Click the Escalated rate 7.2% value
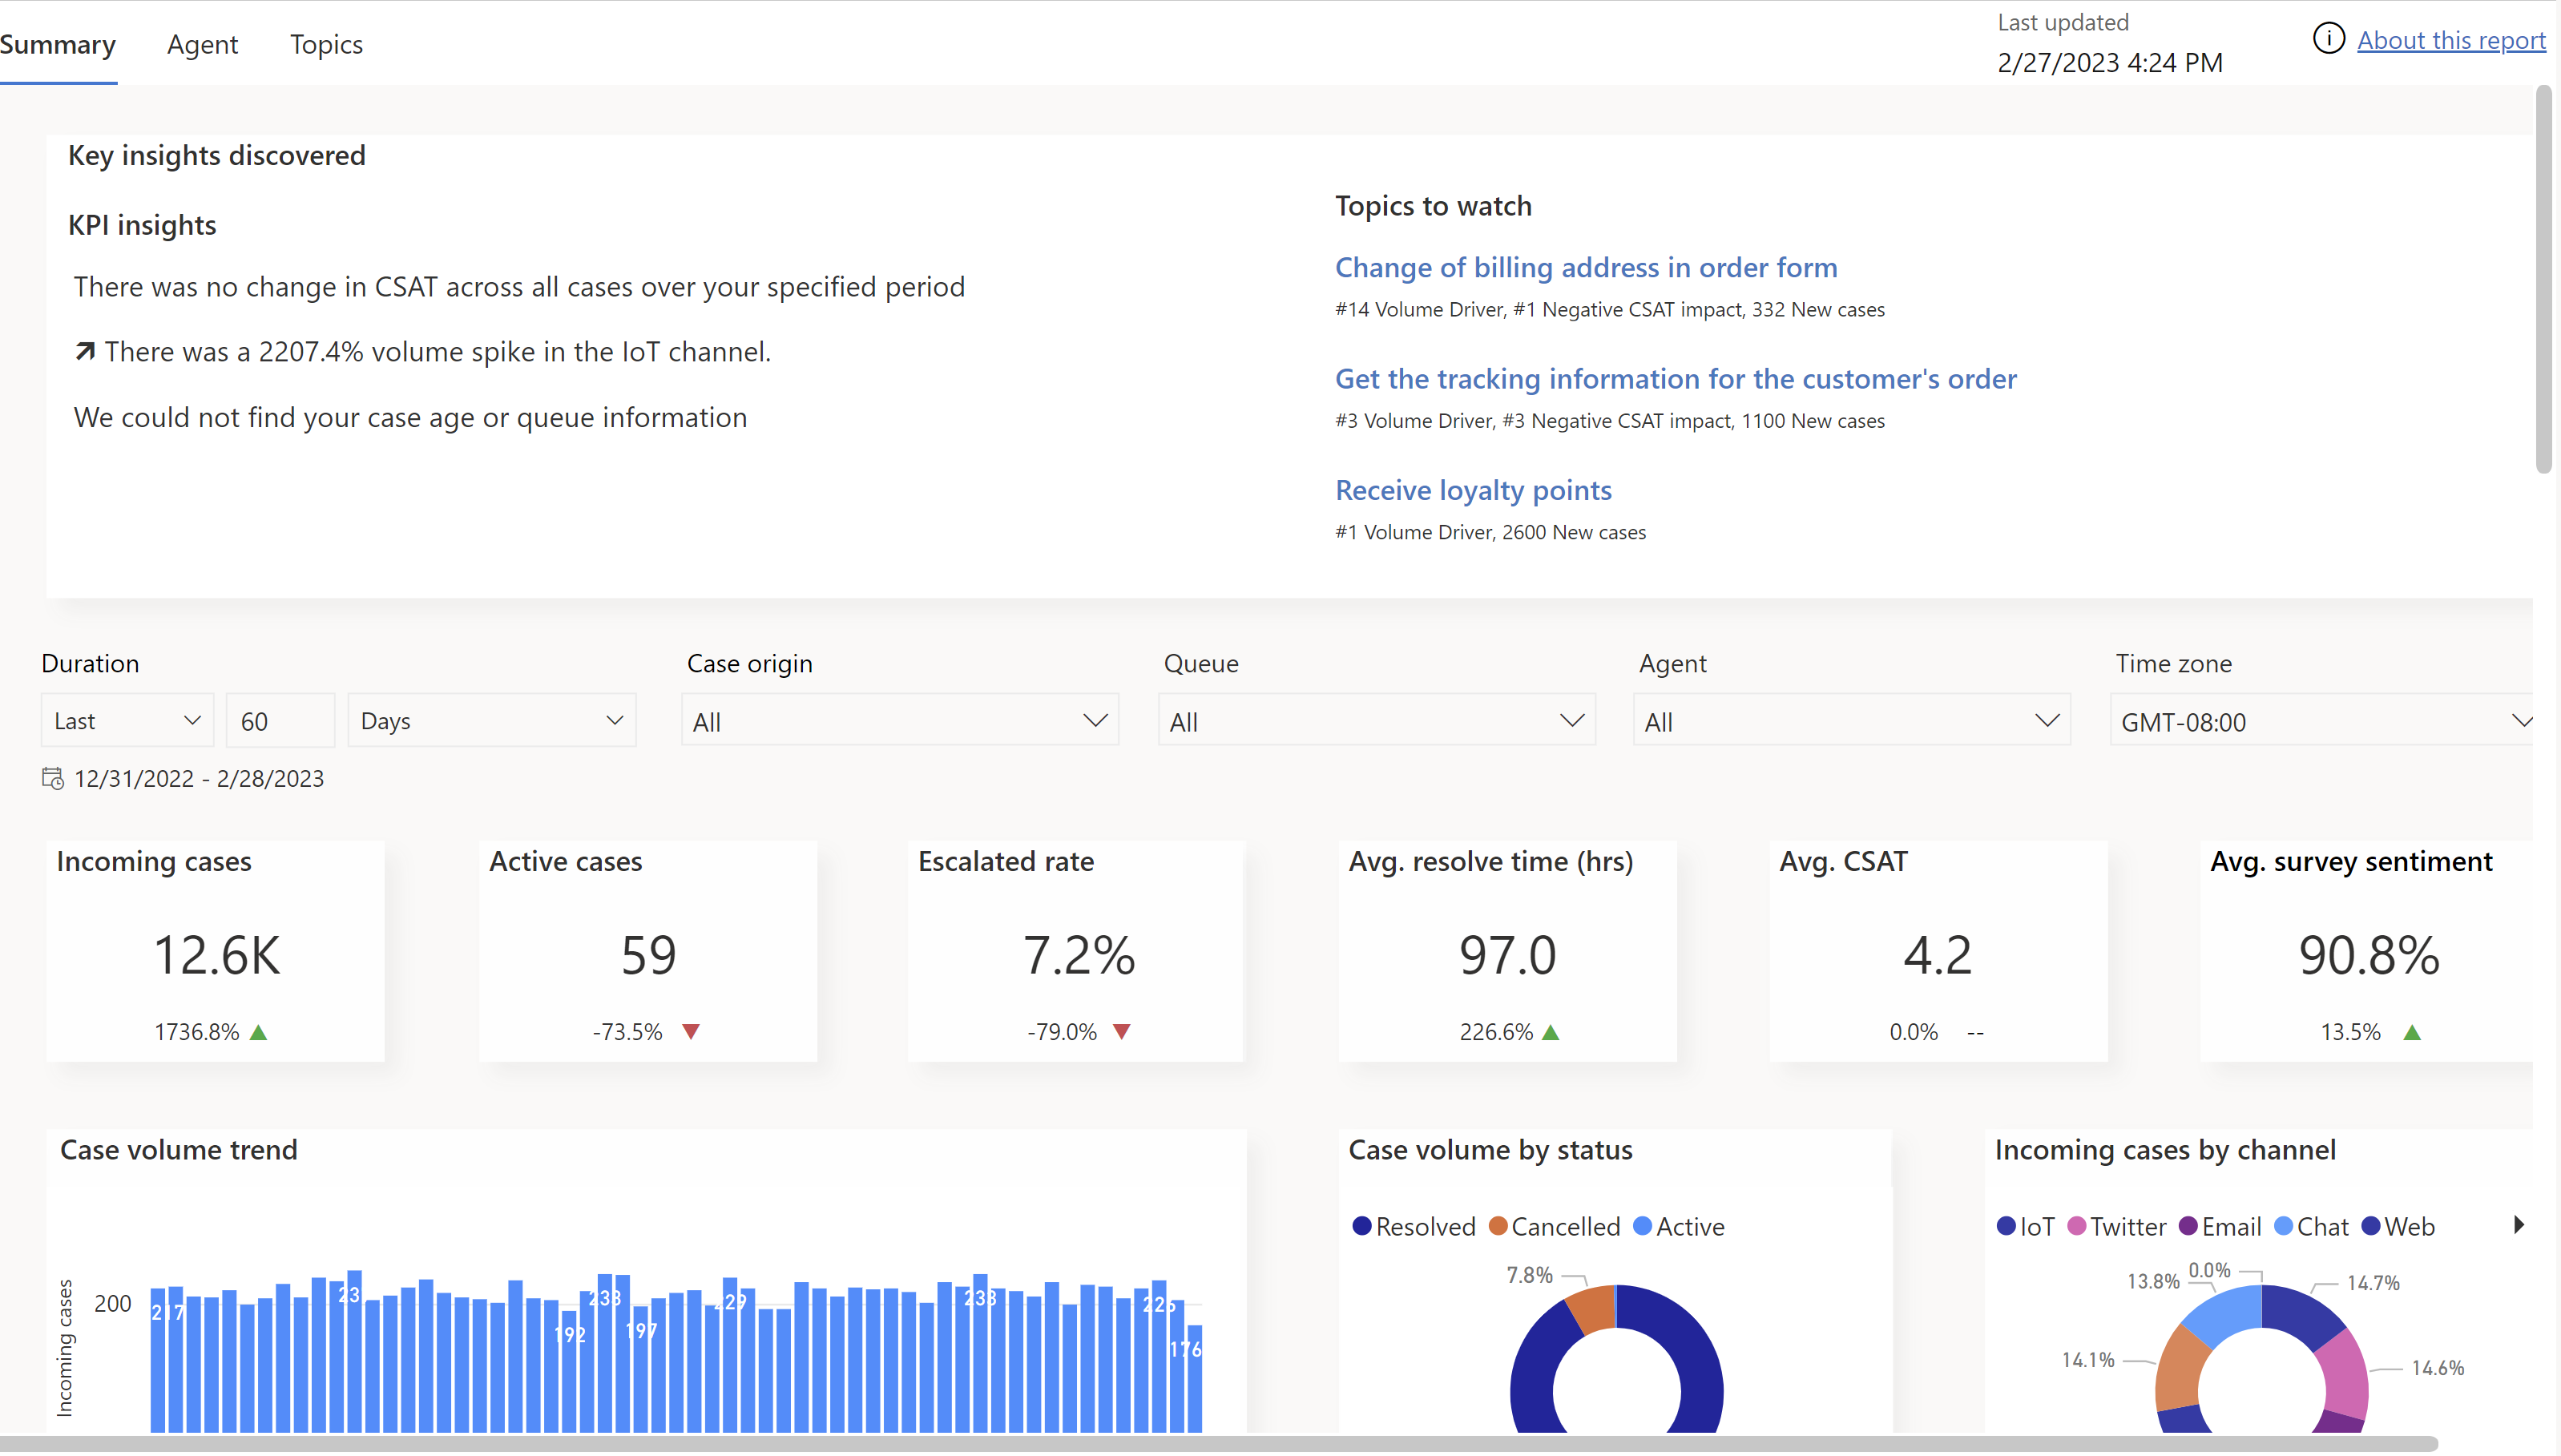 pyautogui.click(x=1079, y=955)
